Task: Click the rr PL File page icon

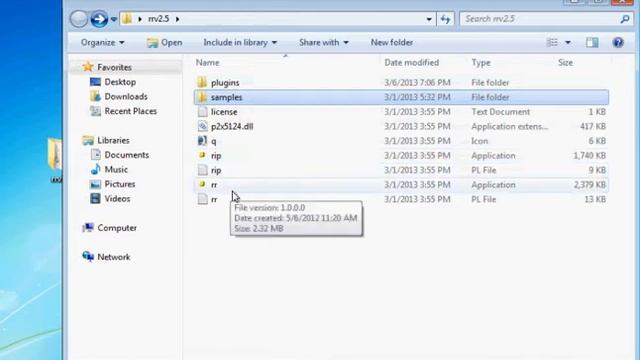Action: coord(202,199)
